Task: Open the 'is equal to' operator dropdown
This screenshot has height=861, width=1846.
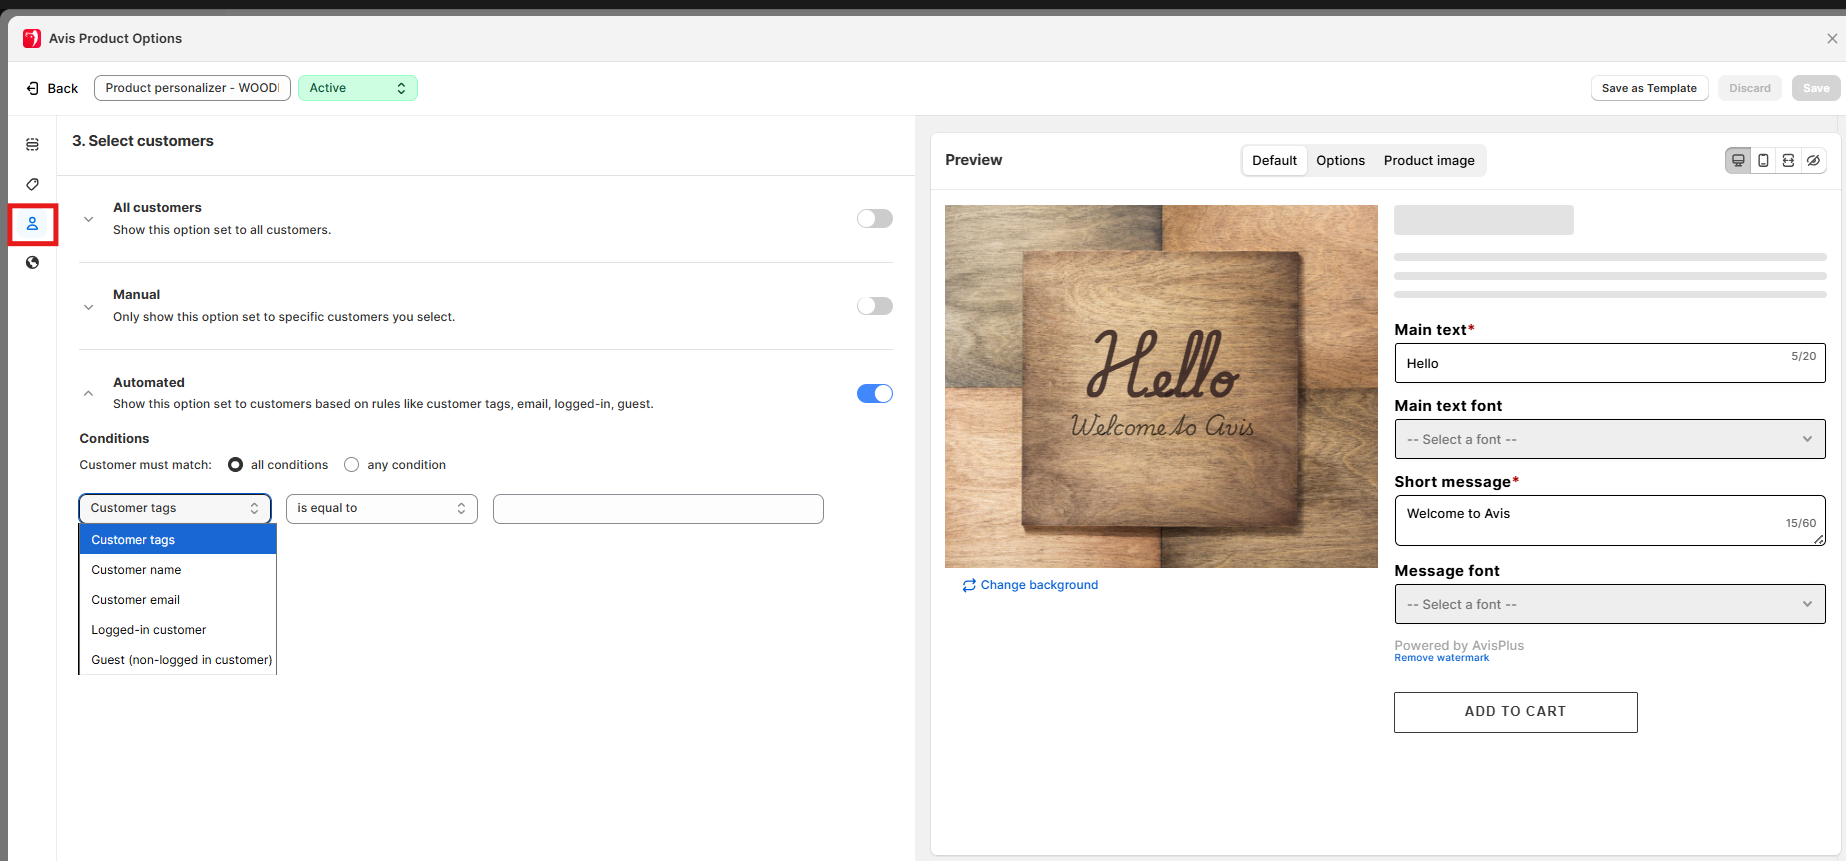Action: [381, 509]
